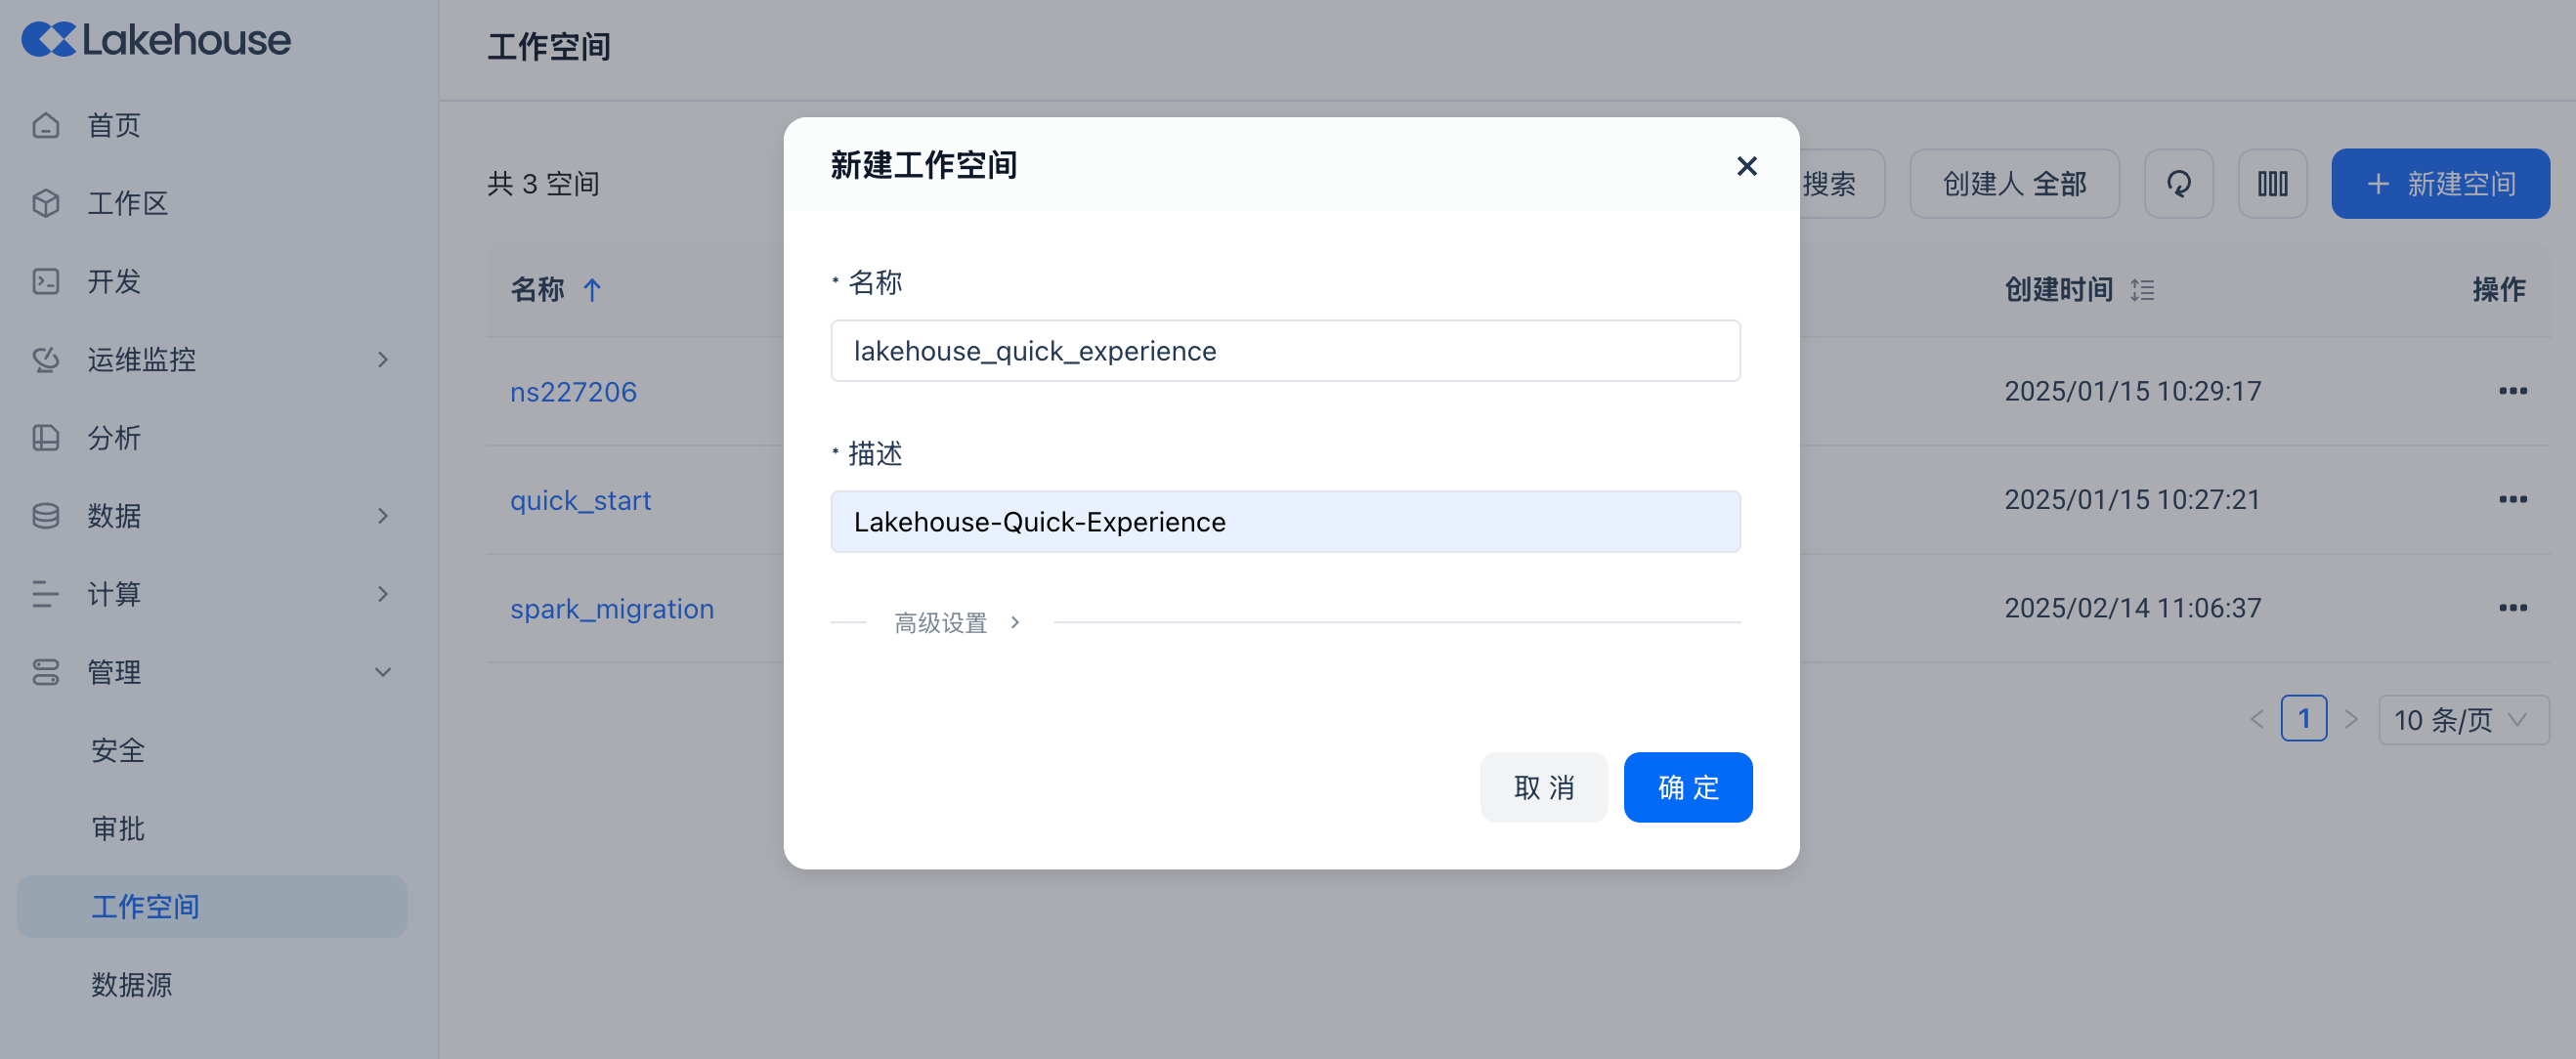Viewport: 2576px width, 1059px height.
Task: Click the Home icon in the sidebar
Action: click(x=46, y=126)
